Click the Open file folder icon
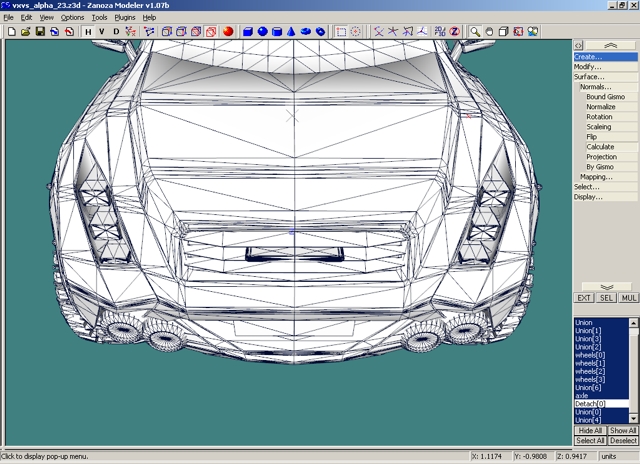The image size is (640, 464). 25,32
